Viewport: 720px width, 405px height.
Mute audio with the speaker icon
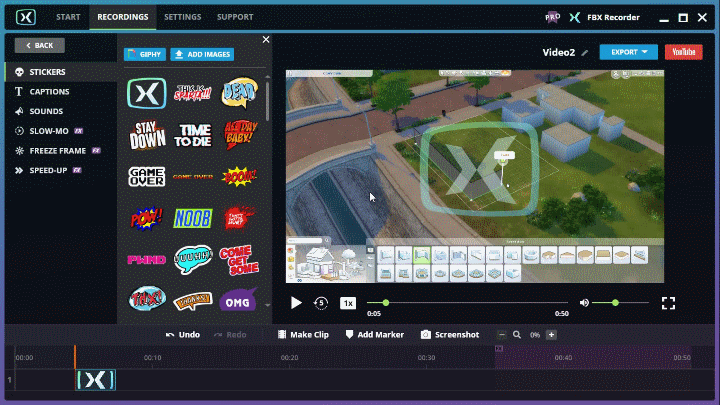pyautogui.click(x=584, y=303)
